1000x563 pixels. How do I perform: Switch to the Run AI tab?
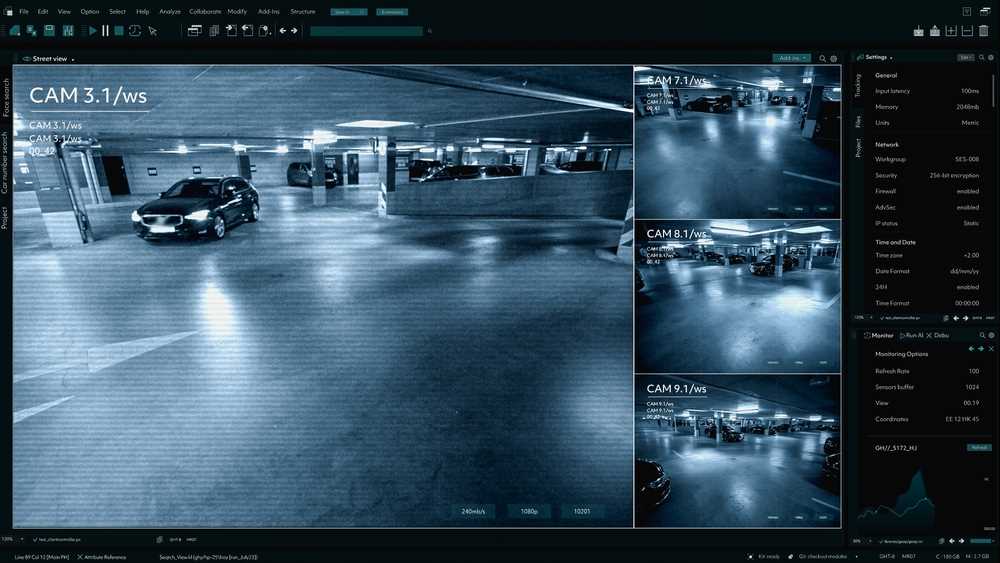pos(912,335)
